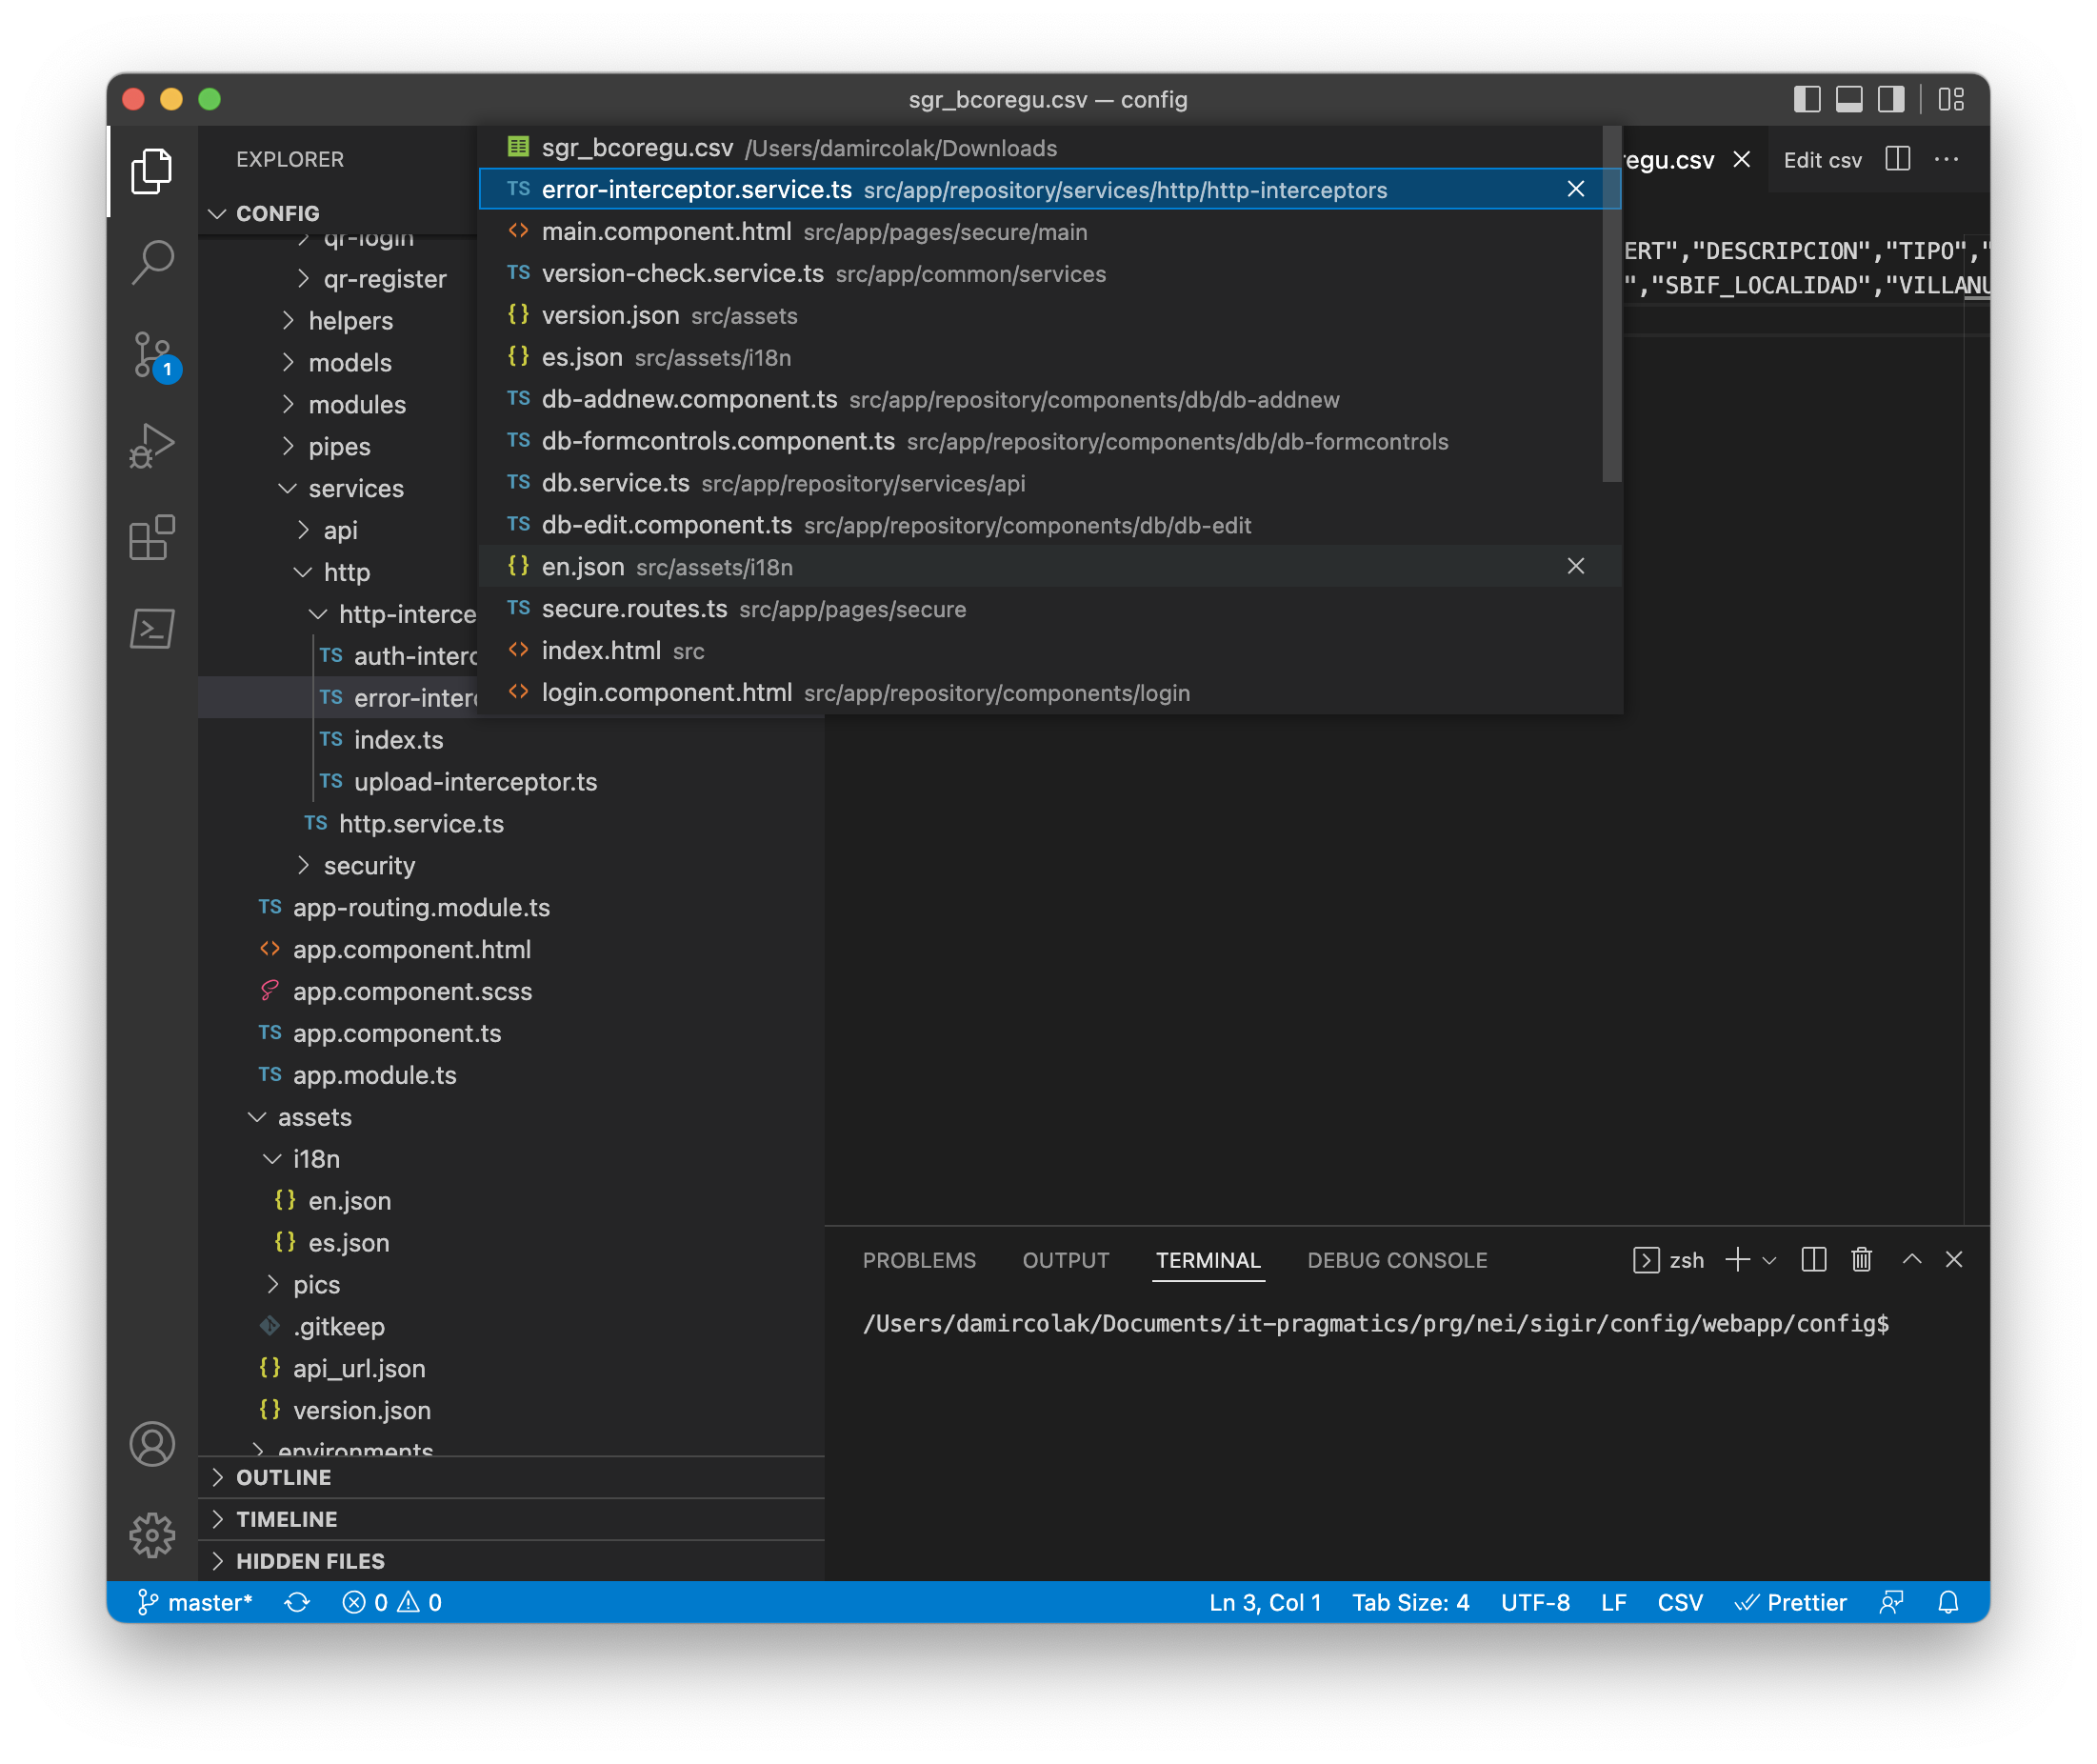Open the Search view in the Activity Bar

(152, 260)
